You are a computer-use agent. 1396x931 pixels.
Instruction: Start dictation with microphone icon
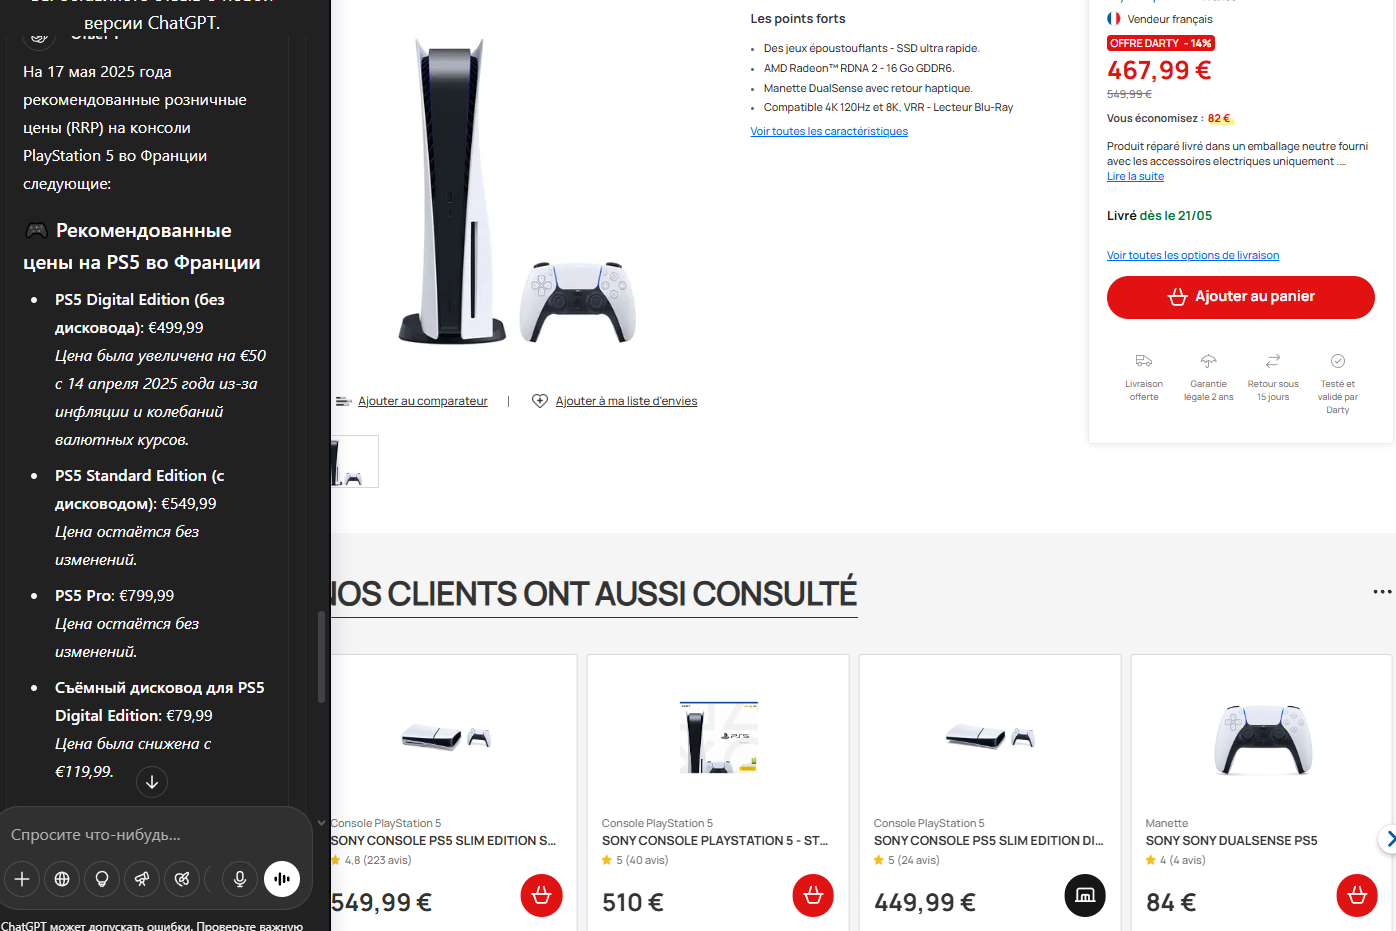(x=240, y=879)
